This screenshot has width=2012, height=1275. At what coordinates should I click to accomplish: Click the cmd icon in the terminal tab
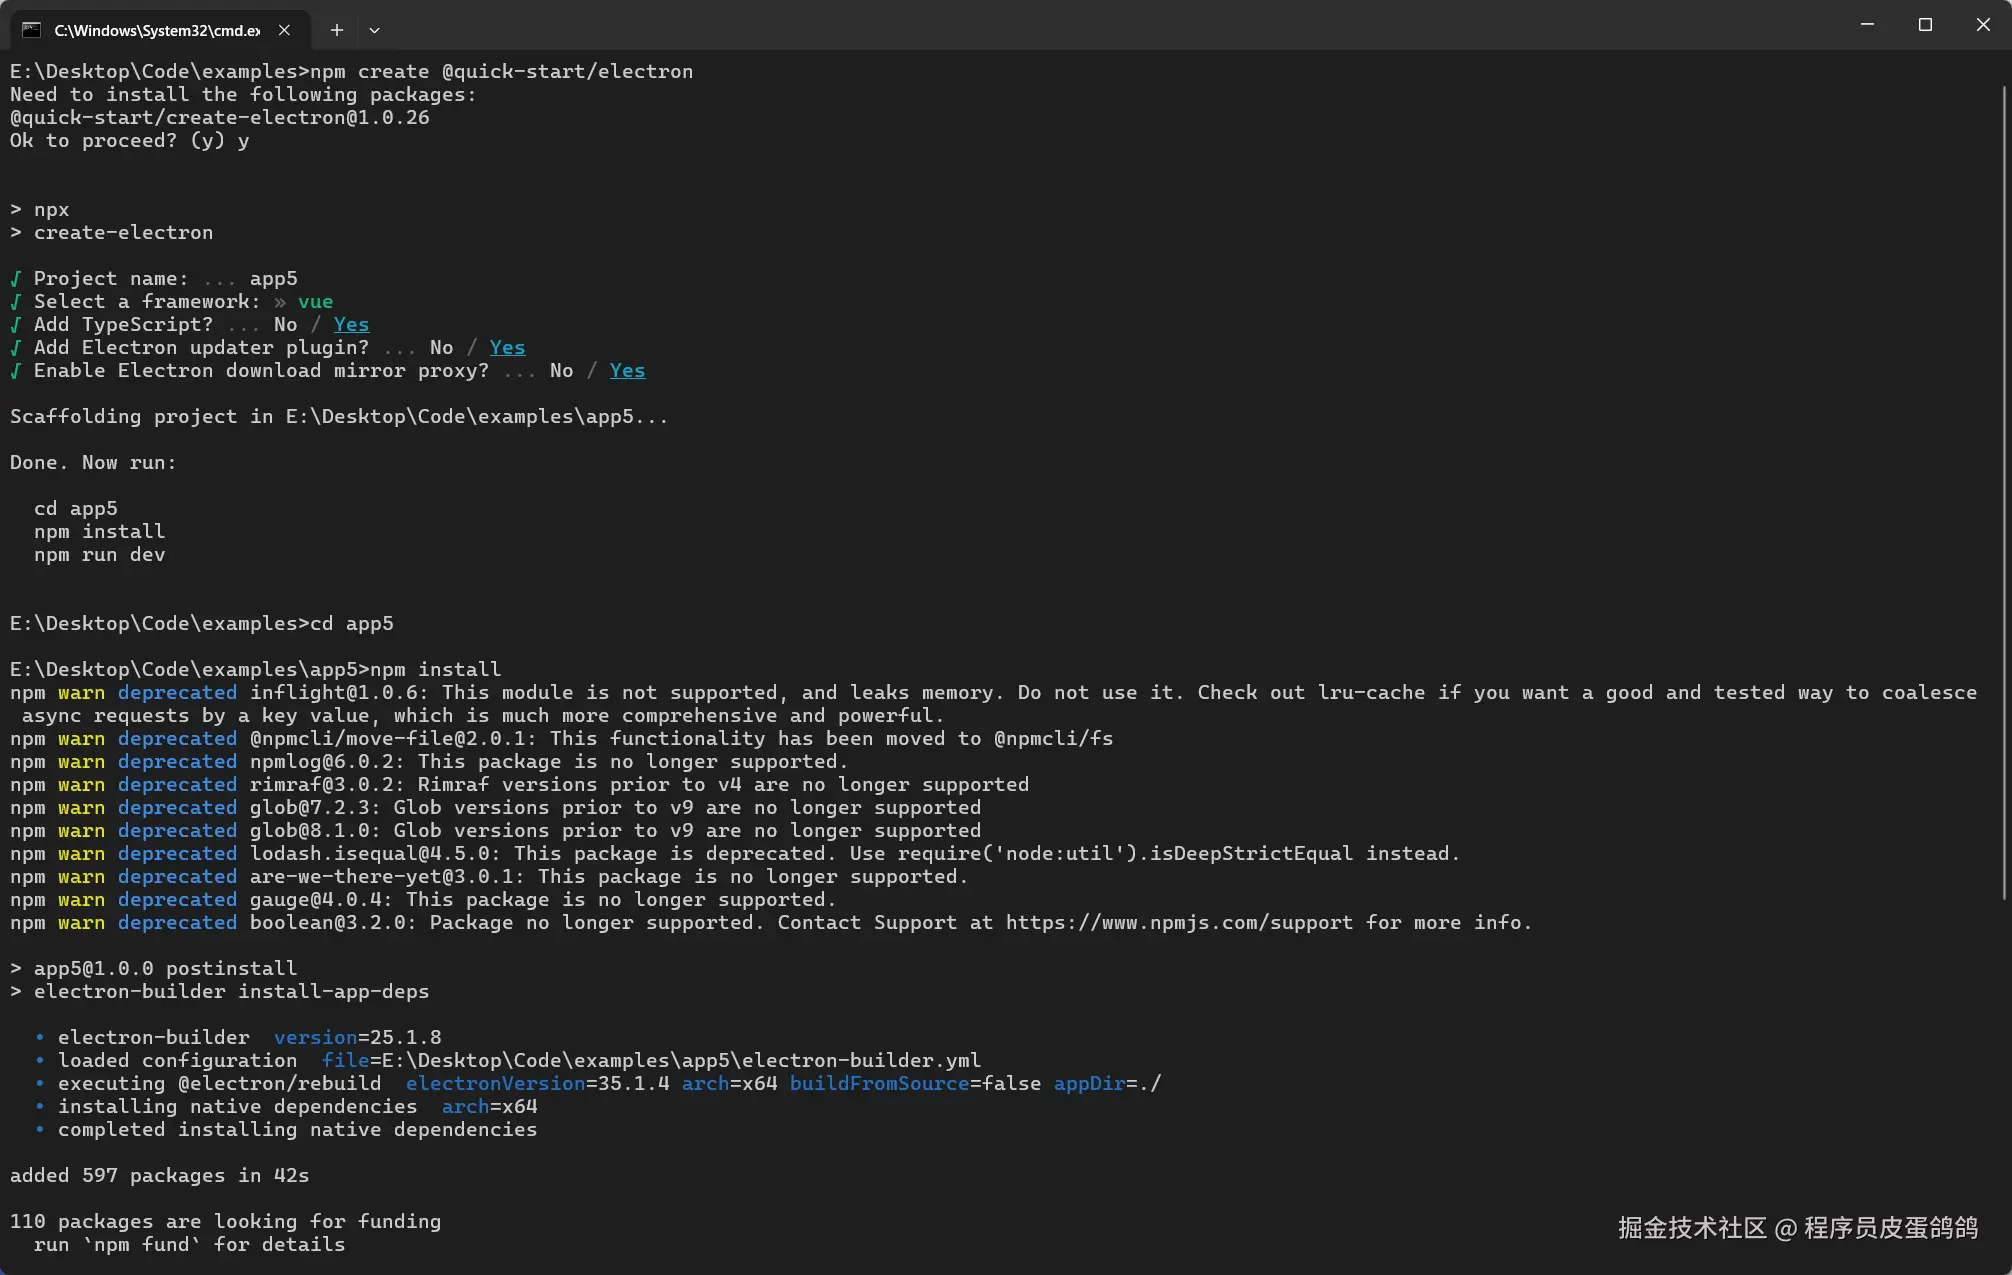tap(32, 30)
